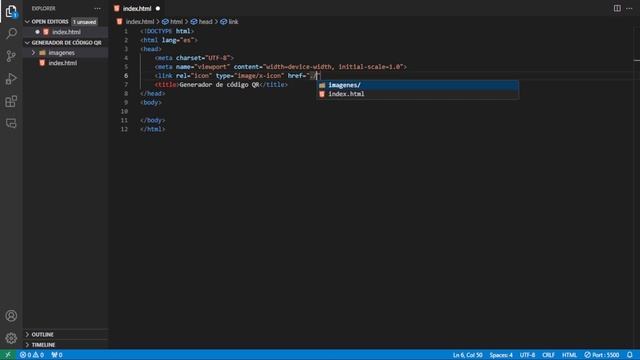640x360 pixels.
Task: Open notifications bell icon
Action: point(630,355)
